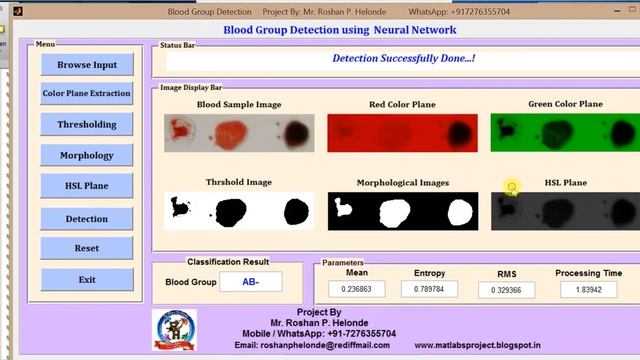Click the Status Bar panel label
Screen dimensions: 640x360
coord(178,45)
